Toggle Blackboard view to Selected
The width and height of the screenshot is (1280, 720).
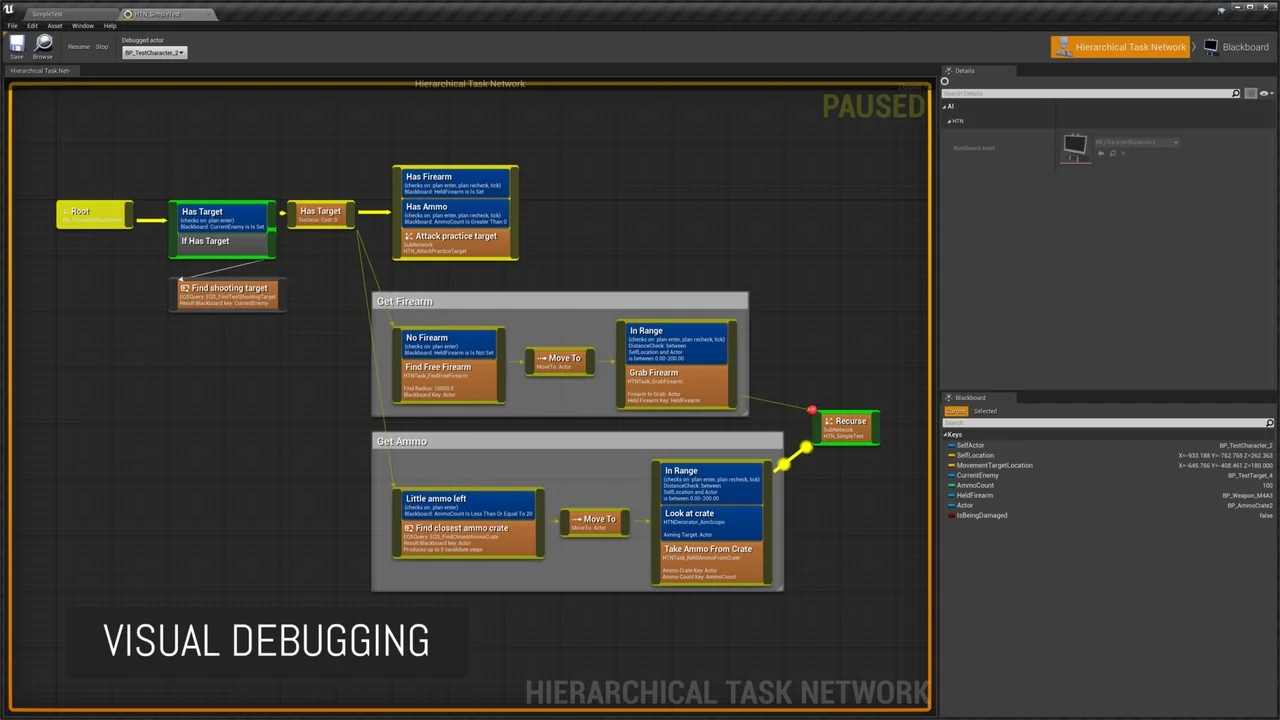(985, 411)
